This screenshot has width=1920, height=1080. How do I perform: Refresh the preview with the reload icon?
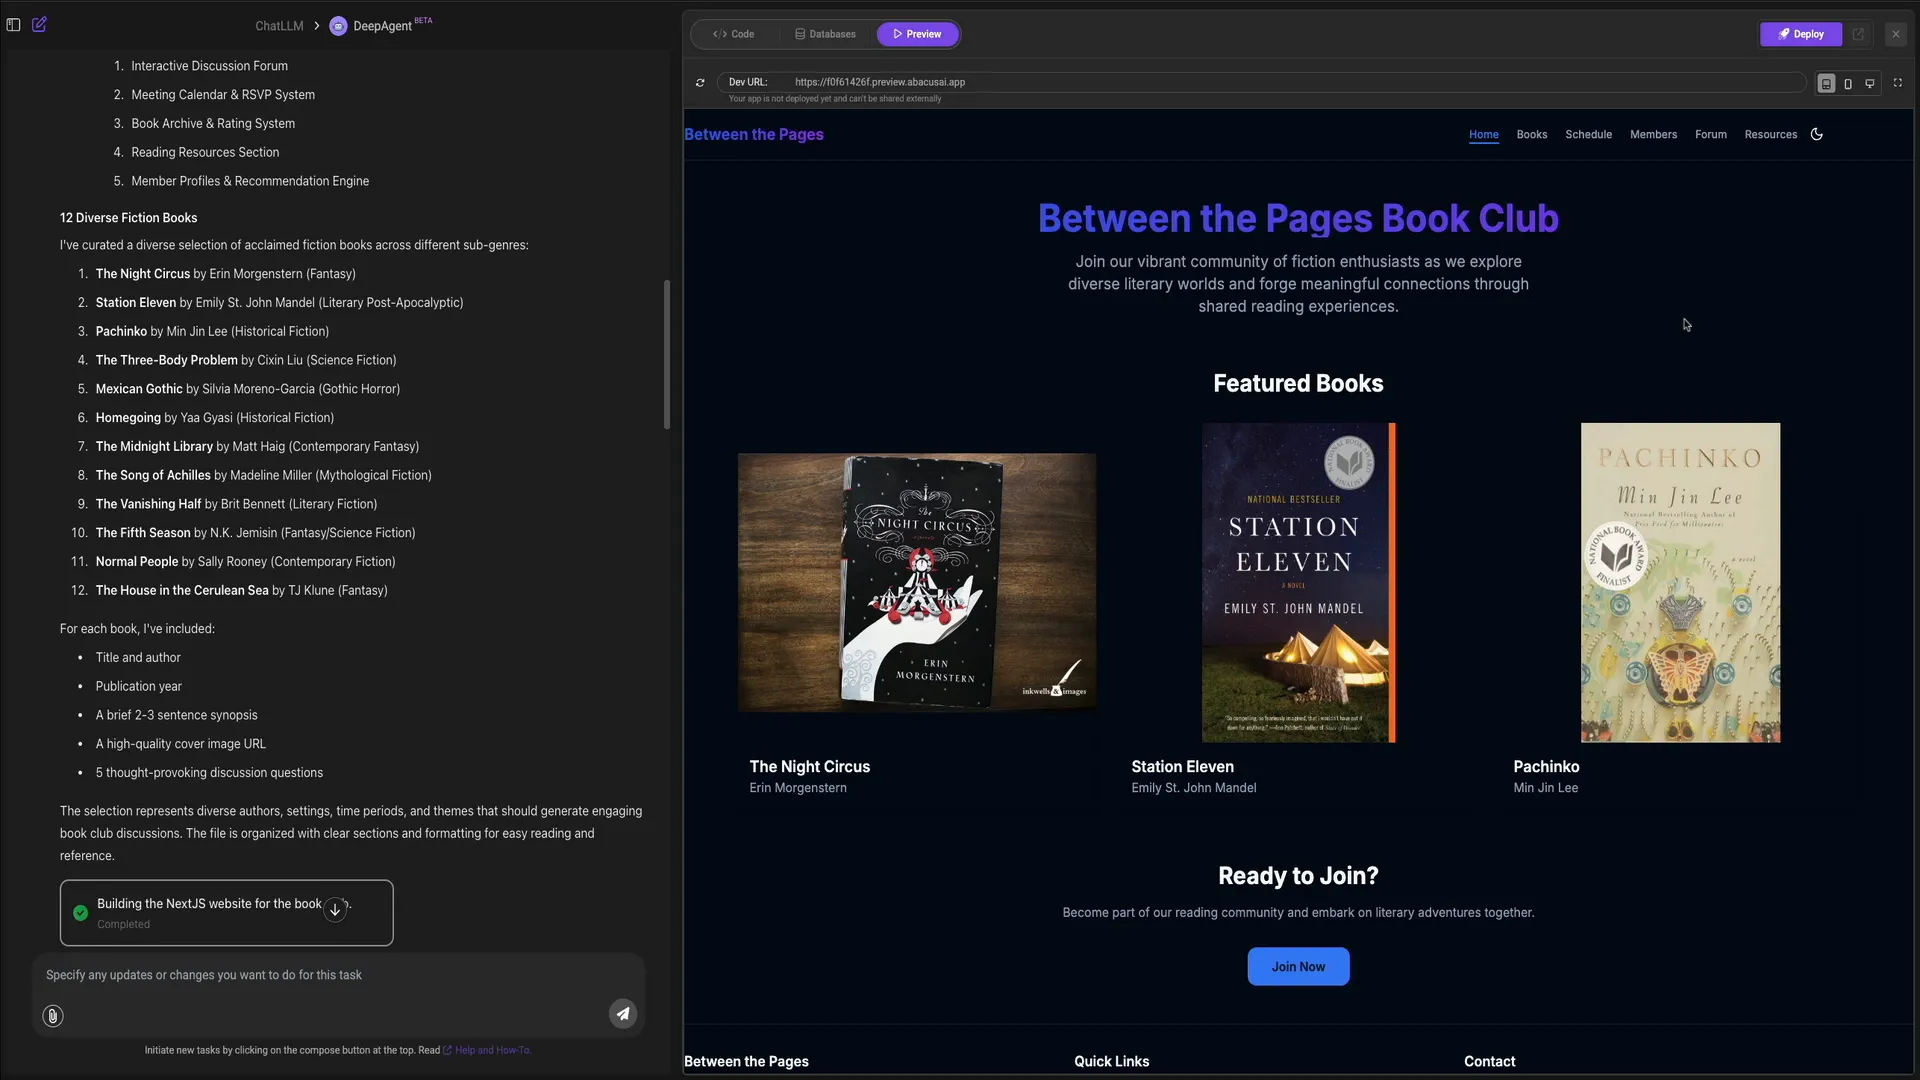click(x=700, y=82)
